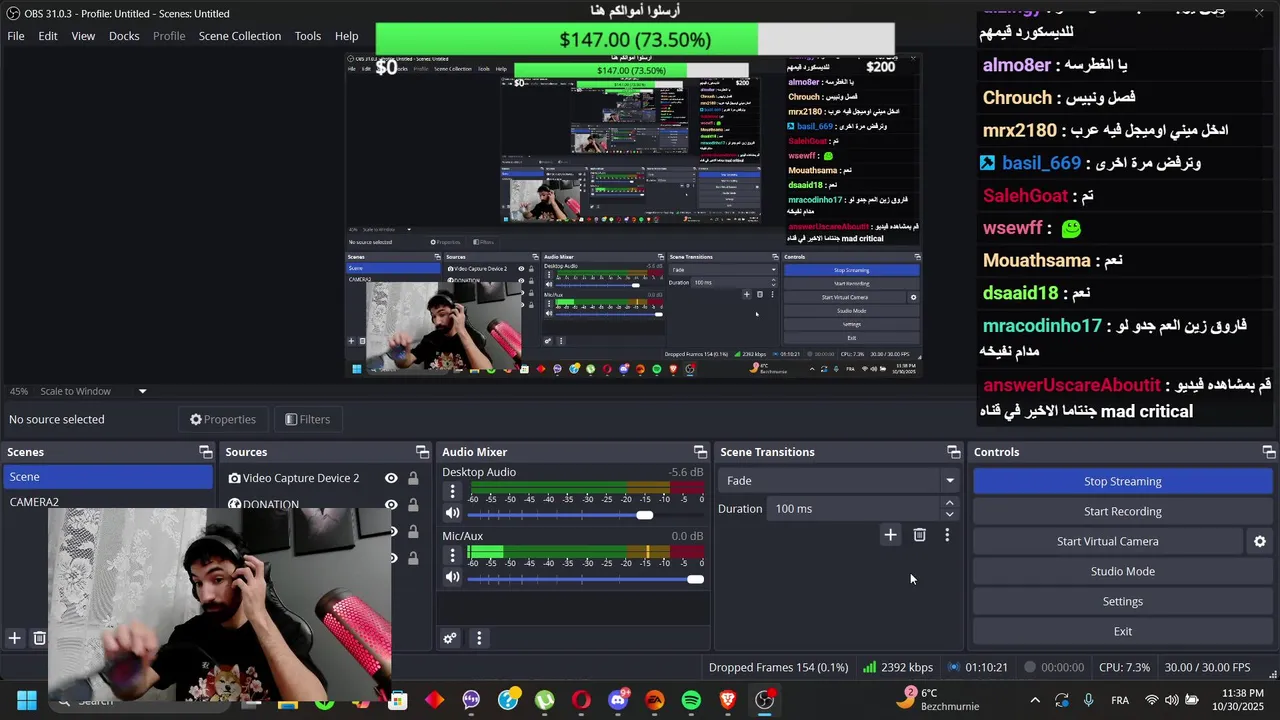Pop out the Audio Mixer dock

700,452
